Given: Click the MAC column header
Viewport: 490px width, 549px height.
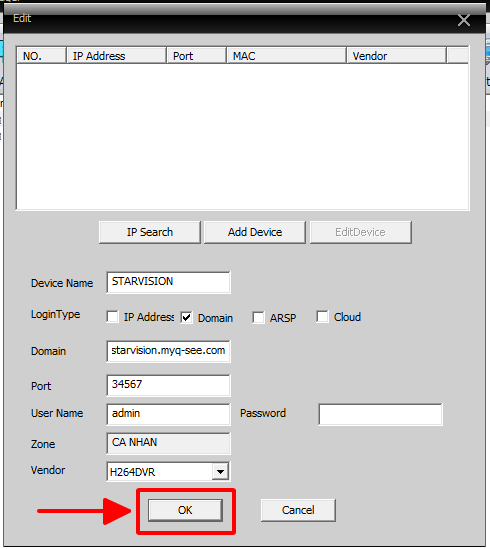Looking at the screenshot, I should coord(287,56).
